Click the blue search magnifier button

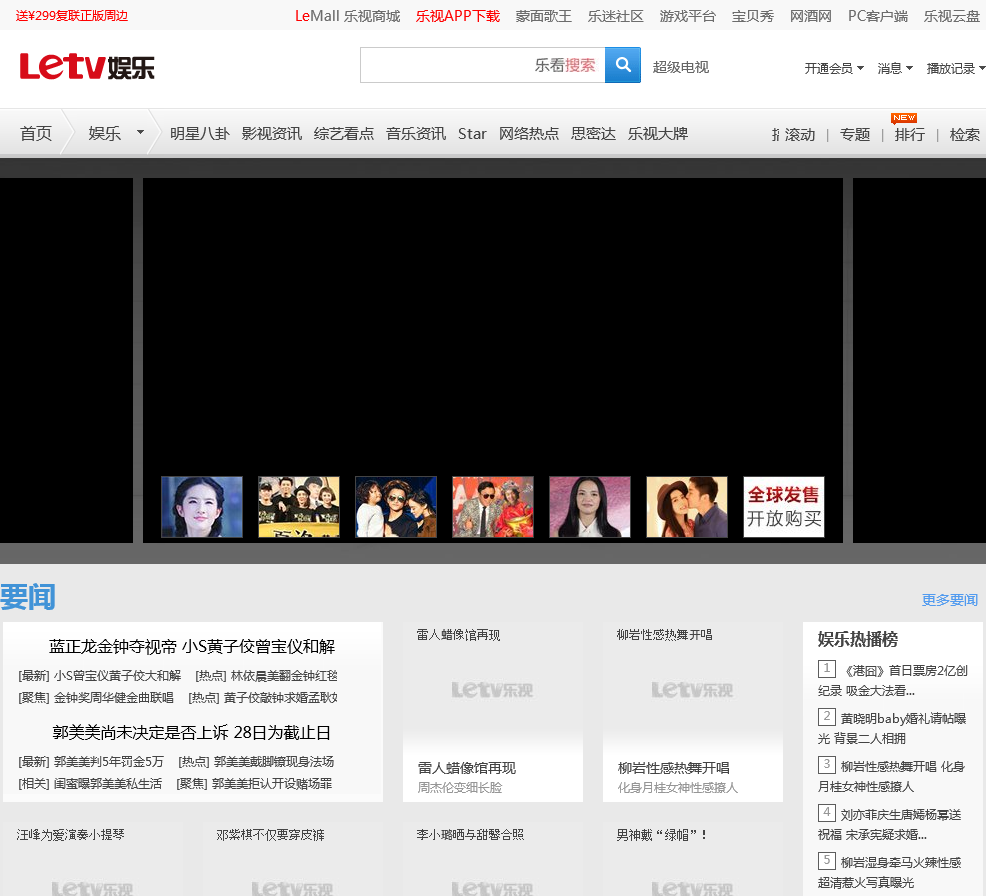tap(623, 65)
